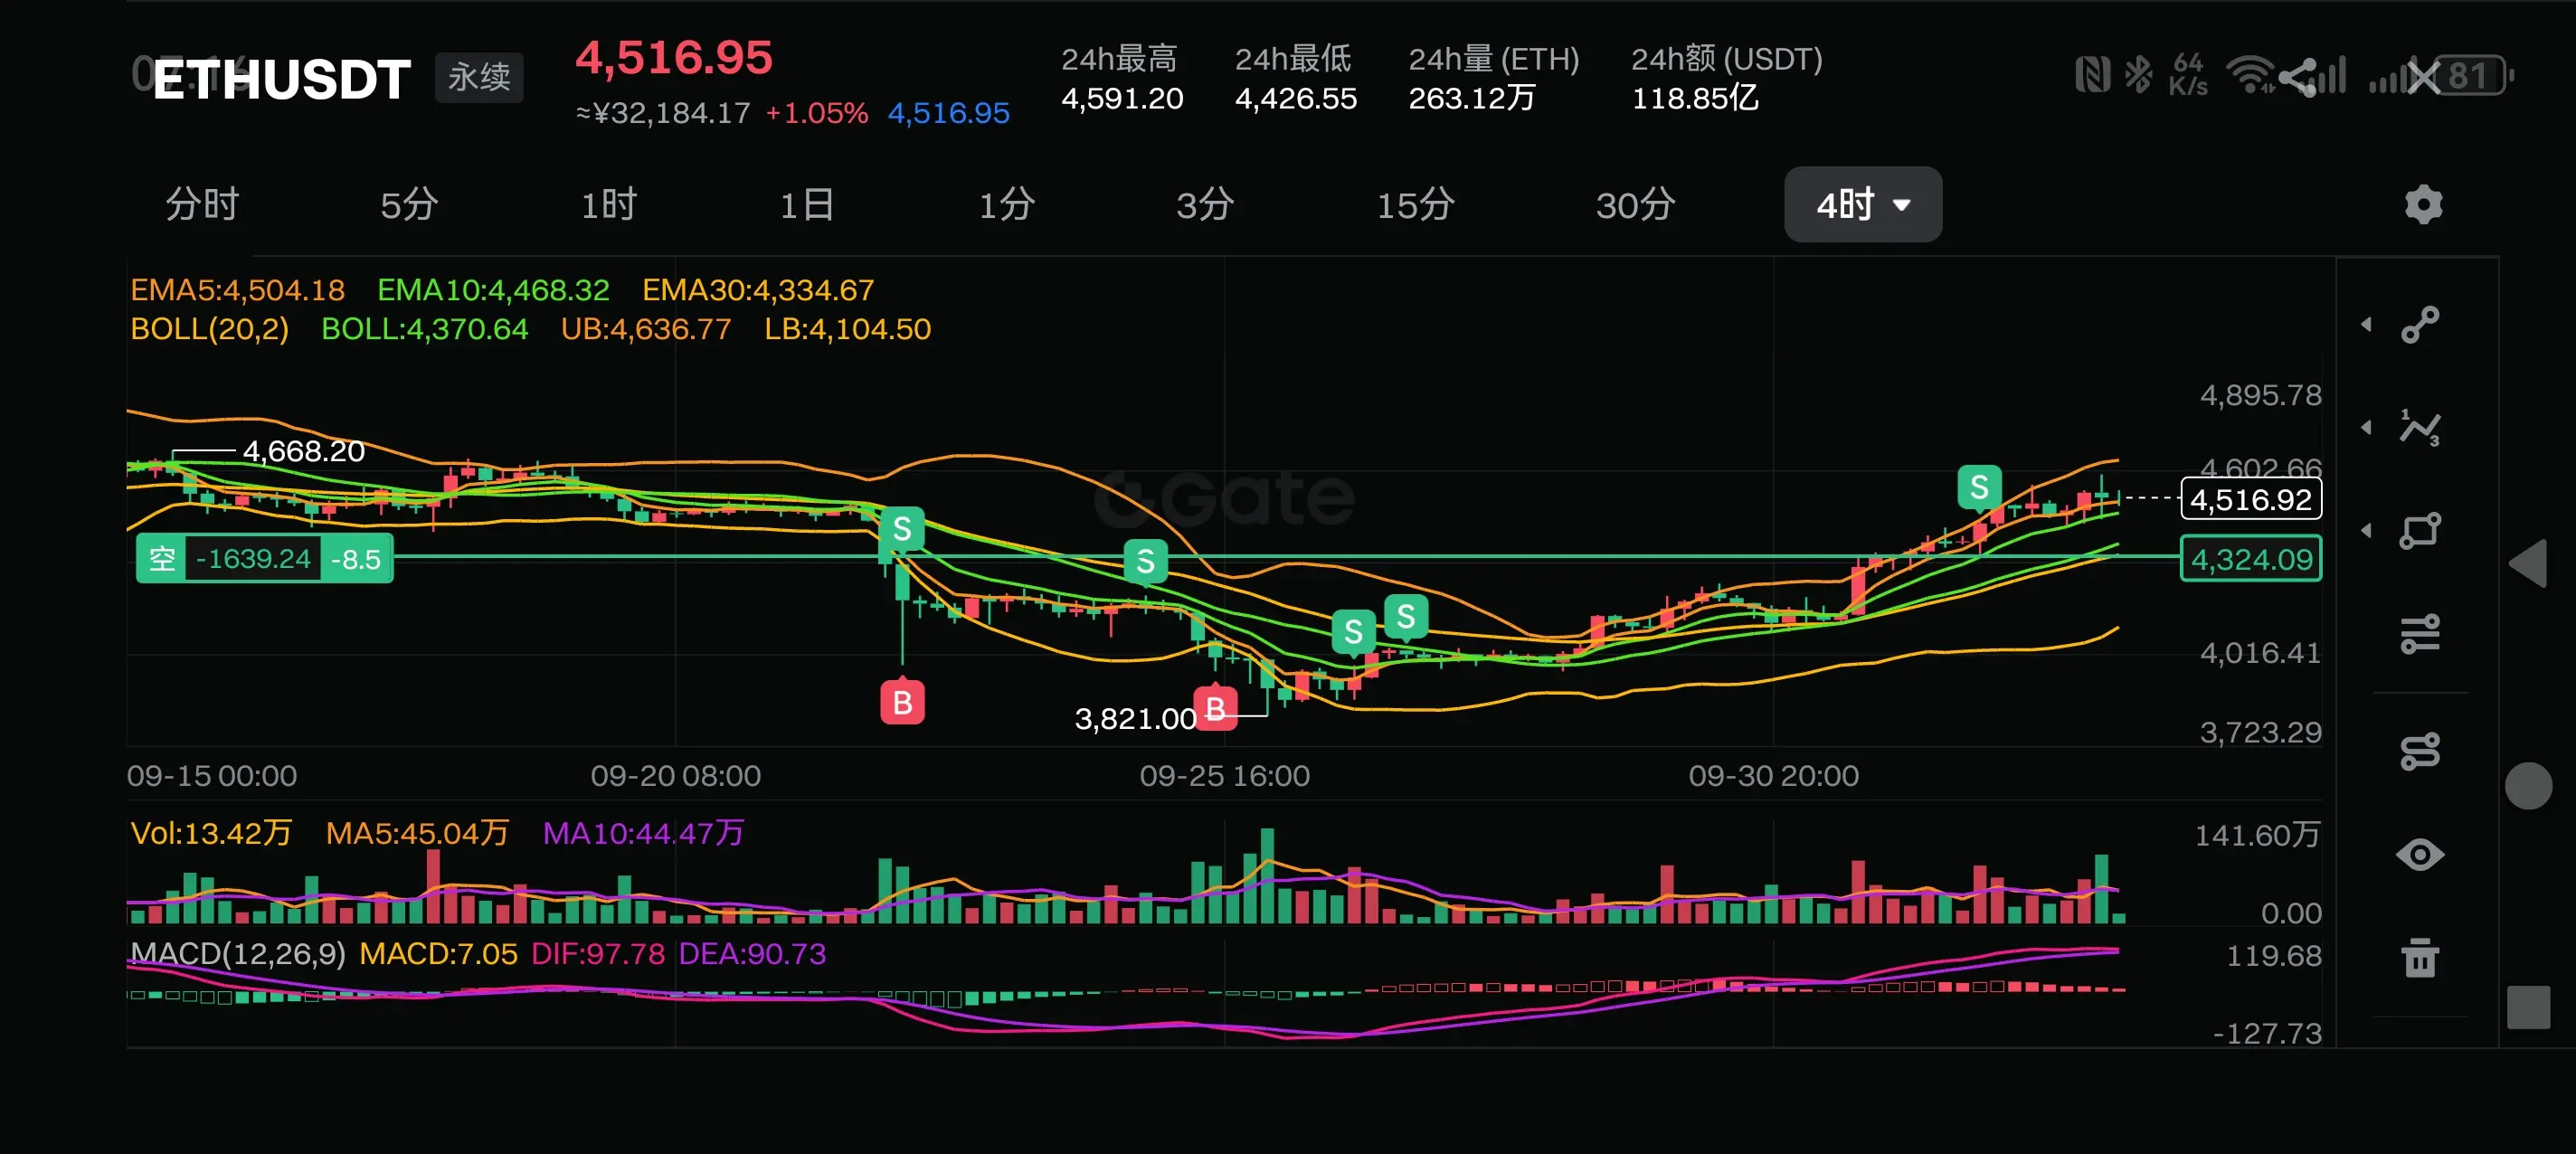Screen dimensions: 2576x1154
Task: Select the 分时 chart view
Action: [202, 205]
